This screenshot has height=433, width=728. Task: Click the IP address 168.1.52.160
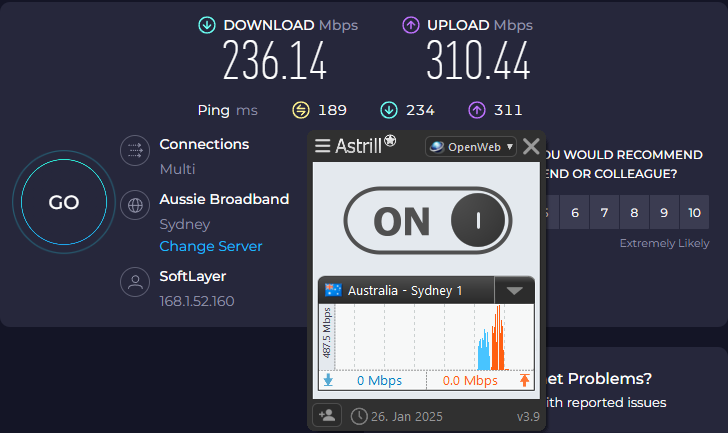[x=197, y=301]
